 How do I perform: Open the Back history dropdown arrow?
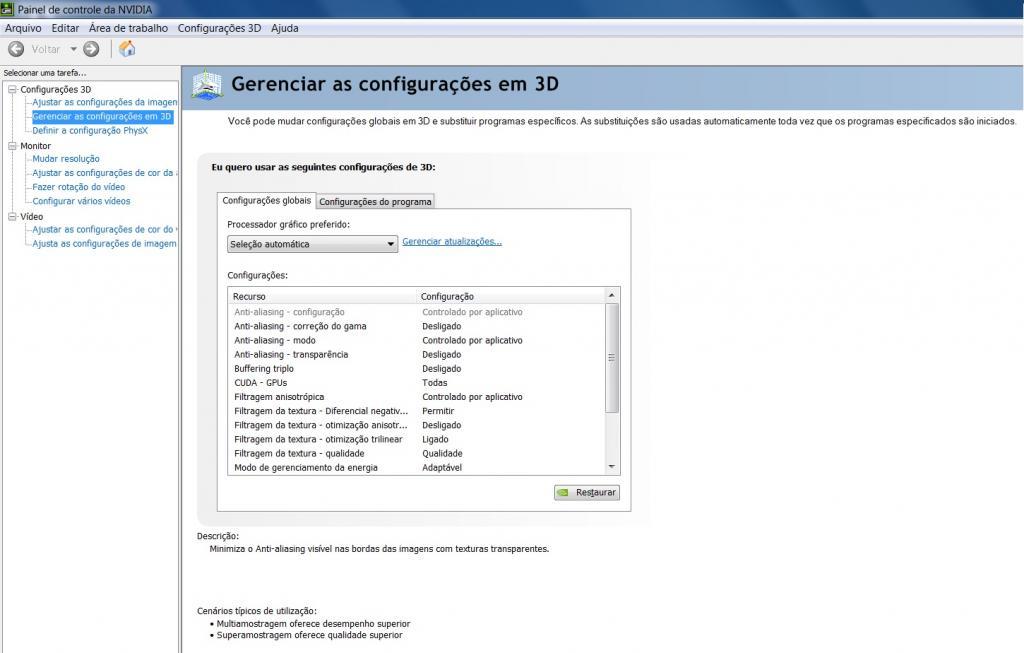click(73, 49)
